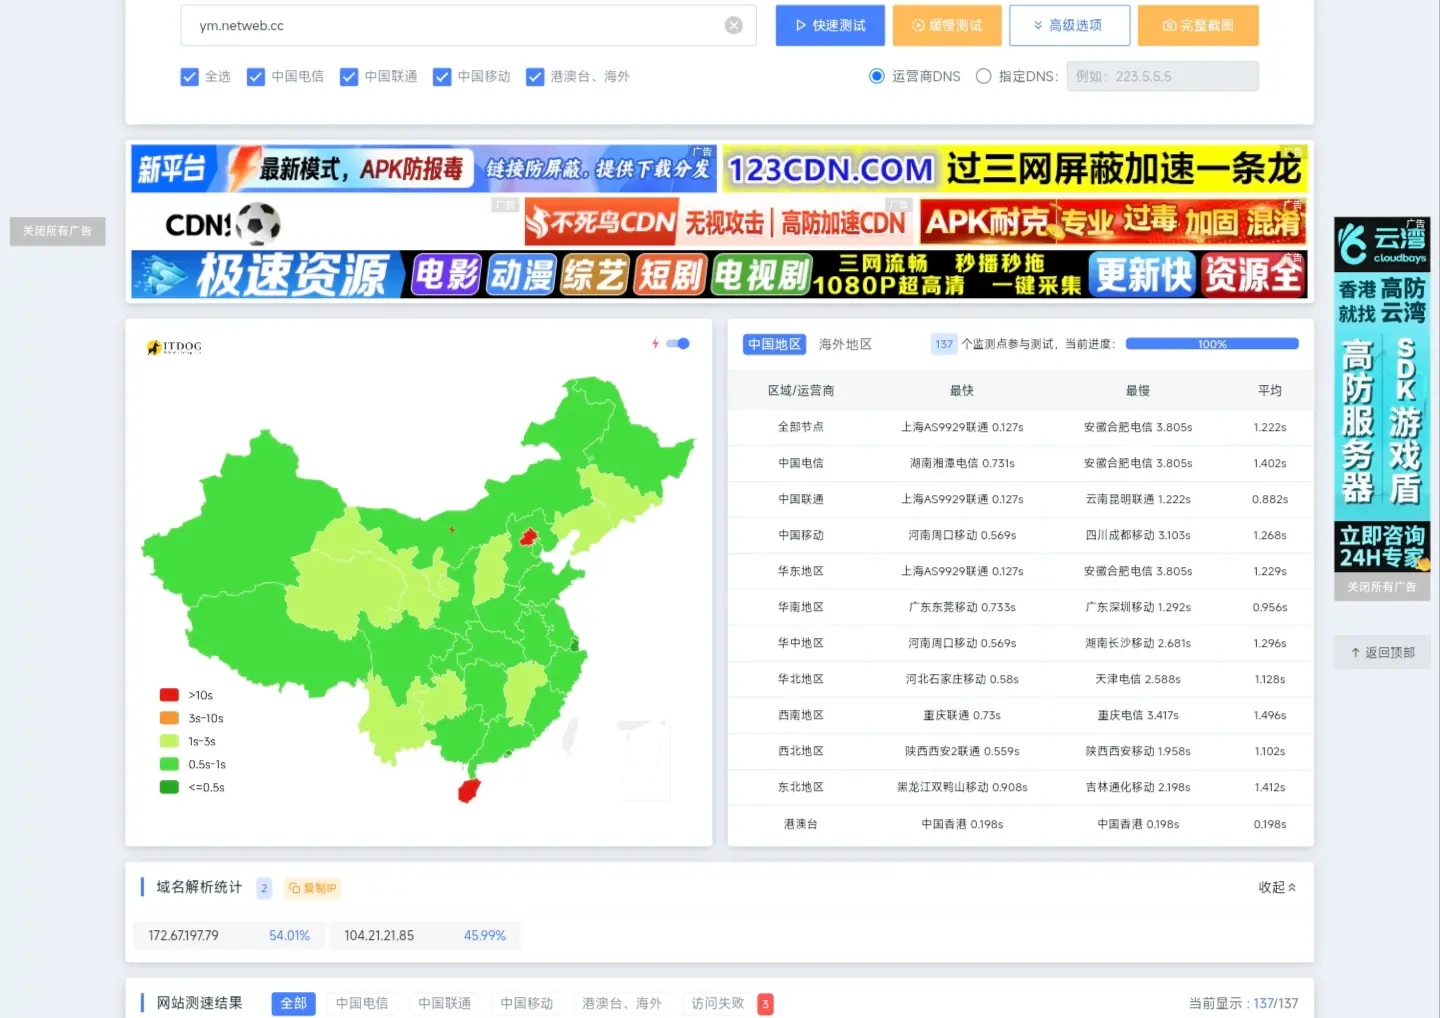This screenshot has height=1018, width=1440.
Task: Click the 完整截图 screenshot button
Action: tap(1198, 25)
